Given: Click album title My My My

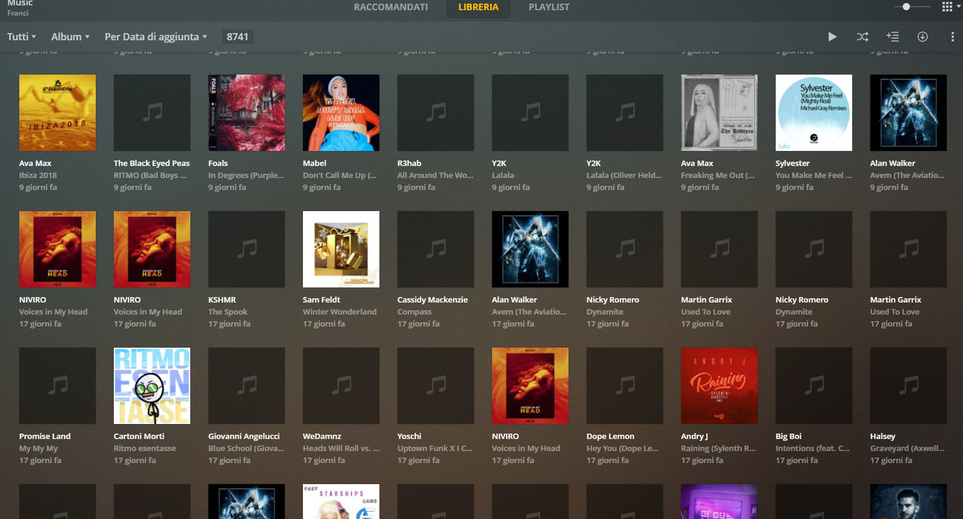Looking at the screenshot, I should coord(38,448).
